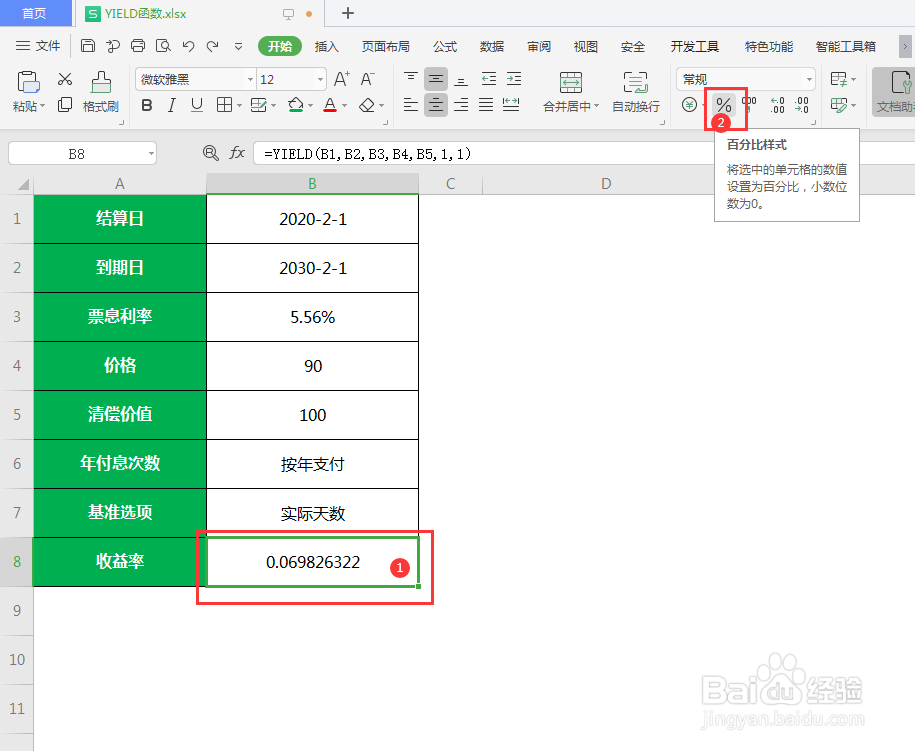Image resolution: width=915 pixels, height=751 pixels.
Task: Redo the last undone action
Action: (212, 46)
